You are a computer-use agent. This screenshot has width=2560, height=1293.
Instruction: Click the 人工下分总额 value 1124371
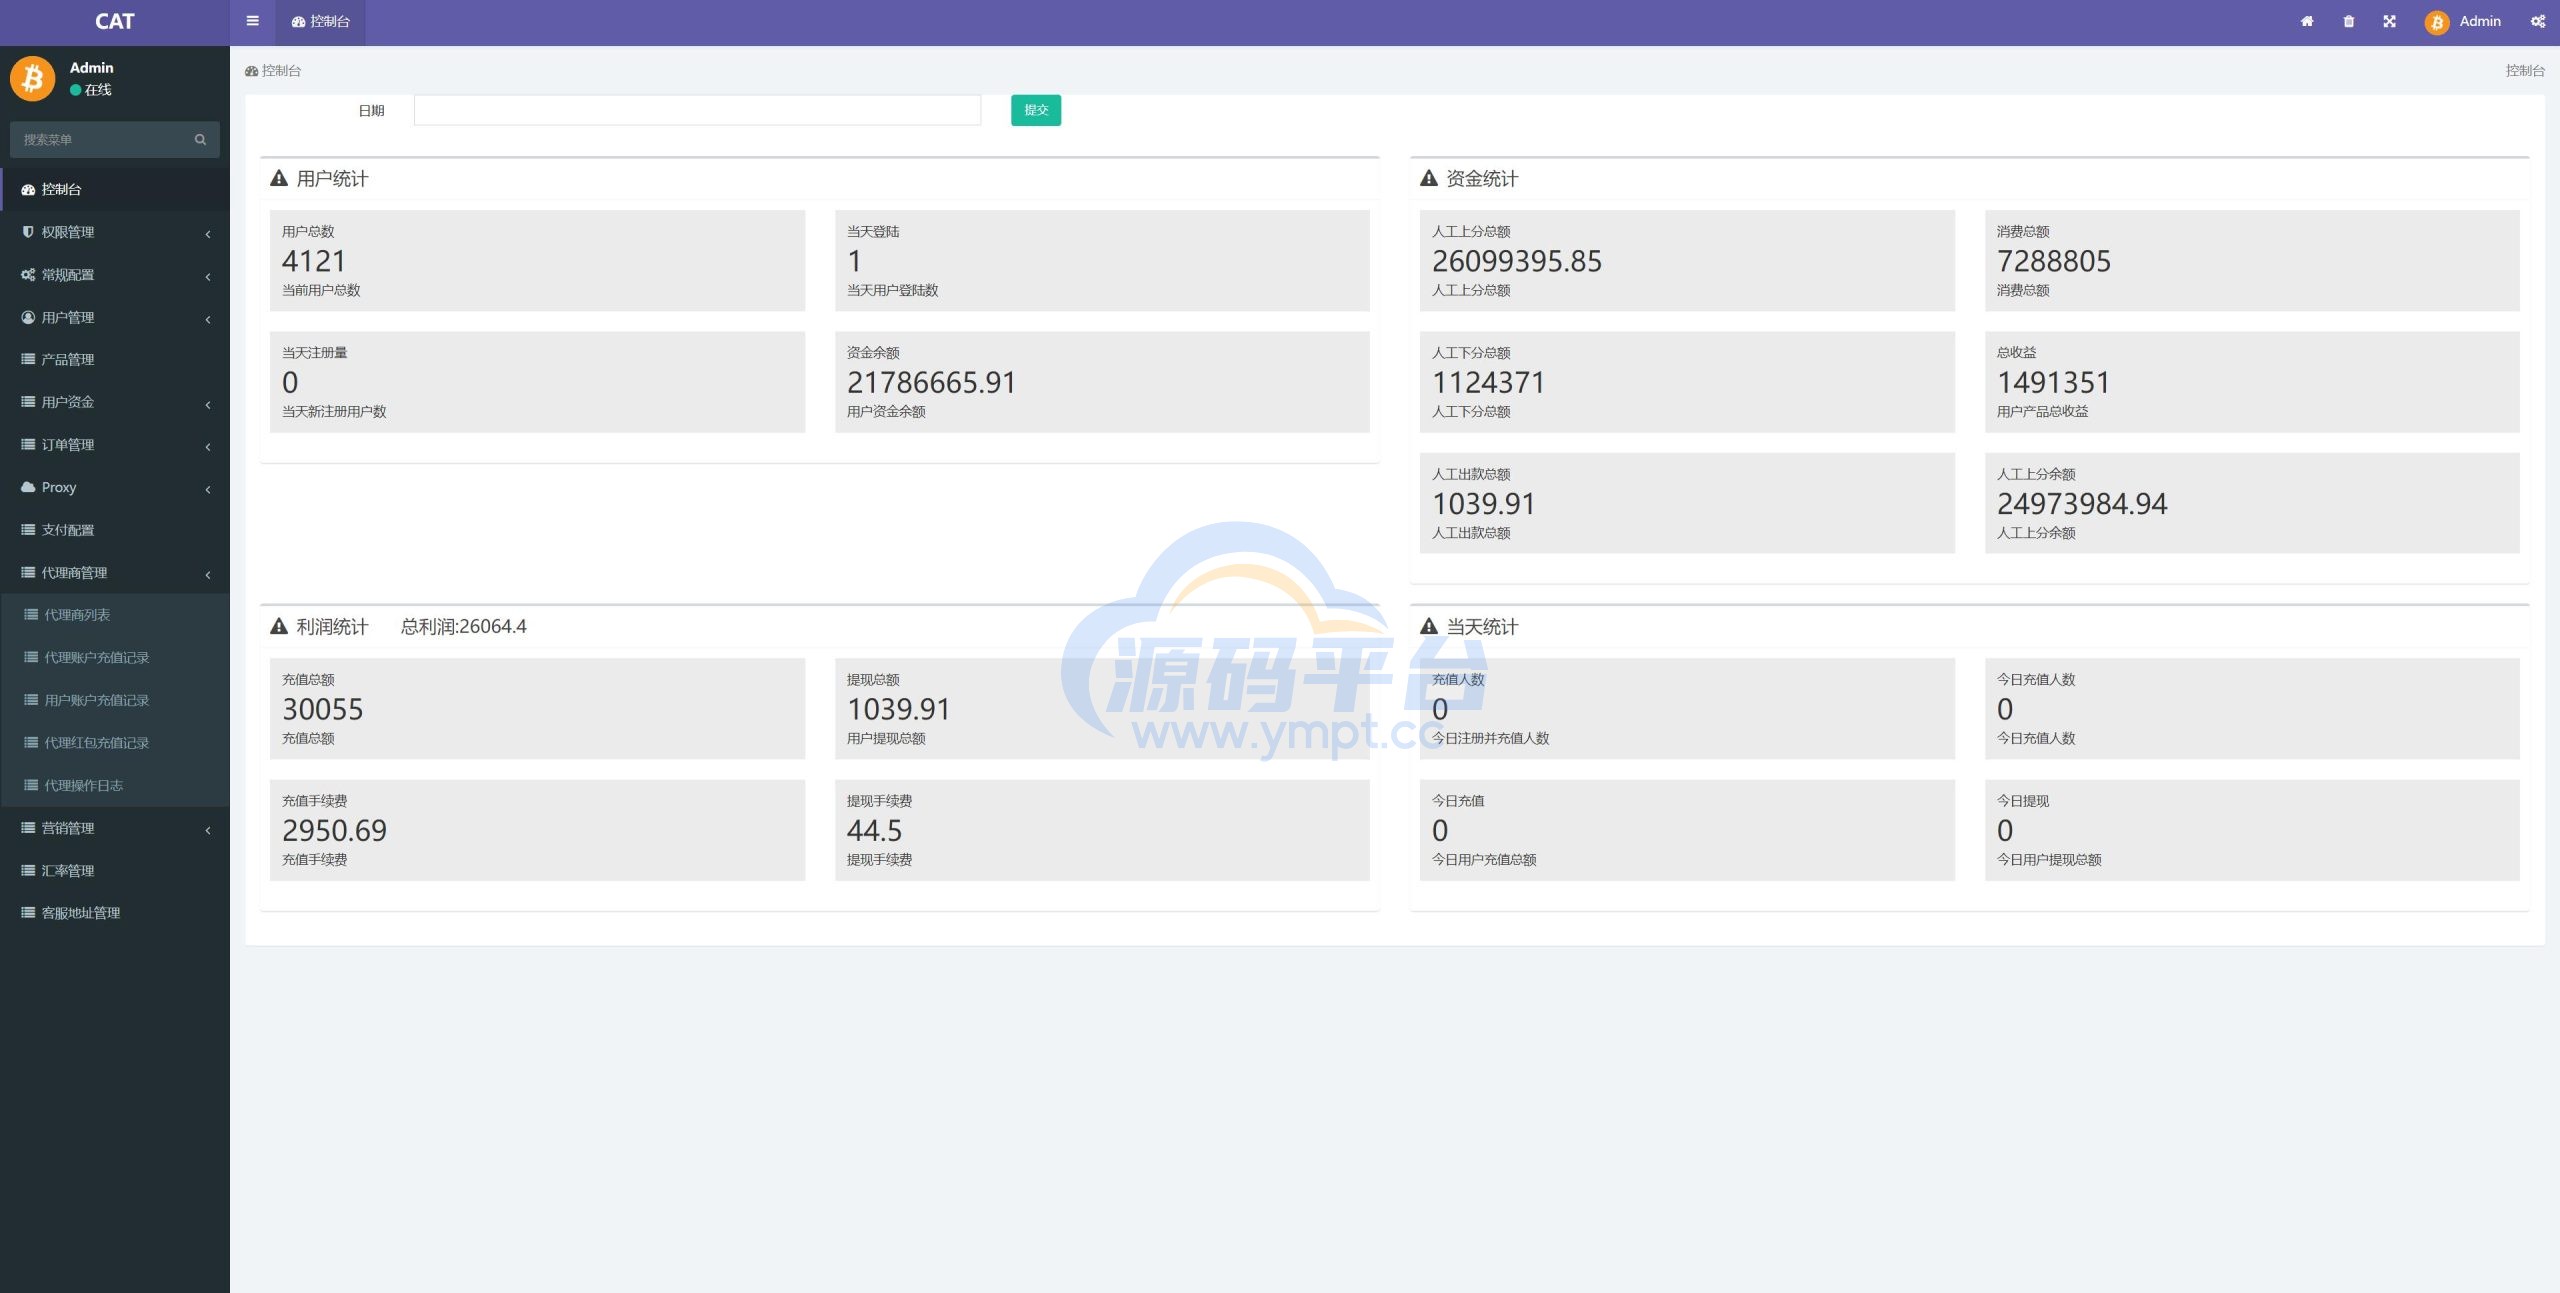pos(1488,383)
